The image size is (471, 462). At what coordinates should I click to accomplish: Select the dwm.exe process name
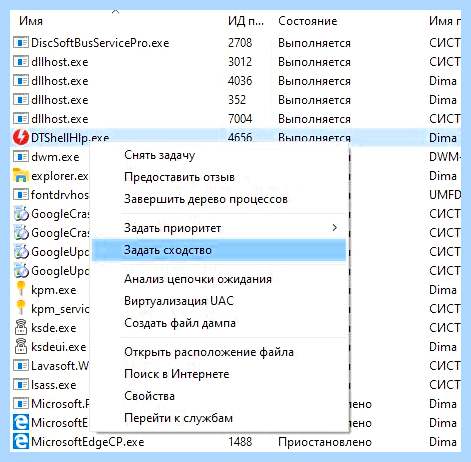click(x=55, y=157)
